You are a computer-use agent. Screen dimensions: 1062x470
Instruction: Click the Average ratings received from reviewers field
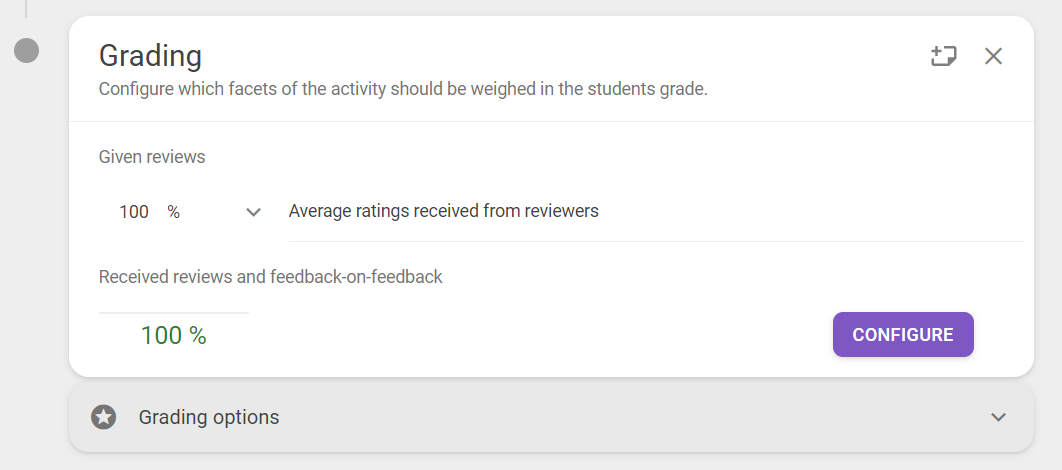(x=656, y=211)
